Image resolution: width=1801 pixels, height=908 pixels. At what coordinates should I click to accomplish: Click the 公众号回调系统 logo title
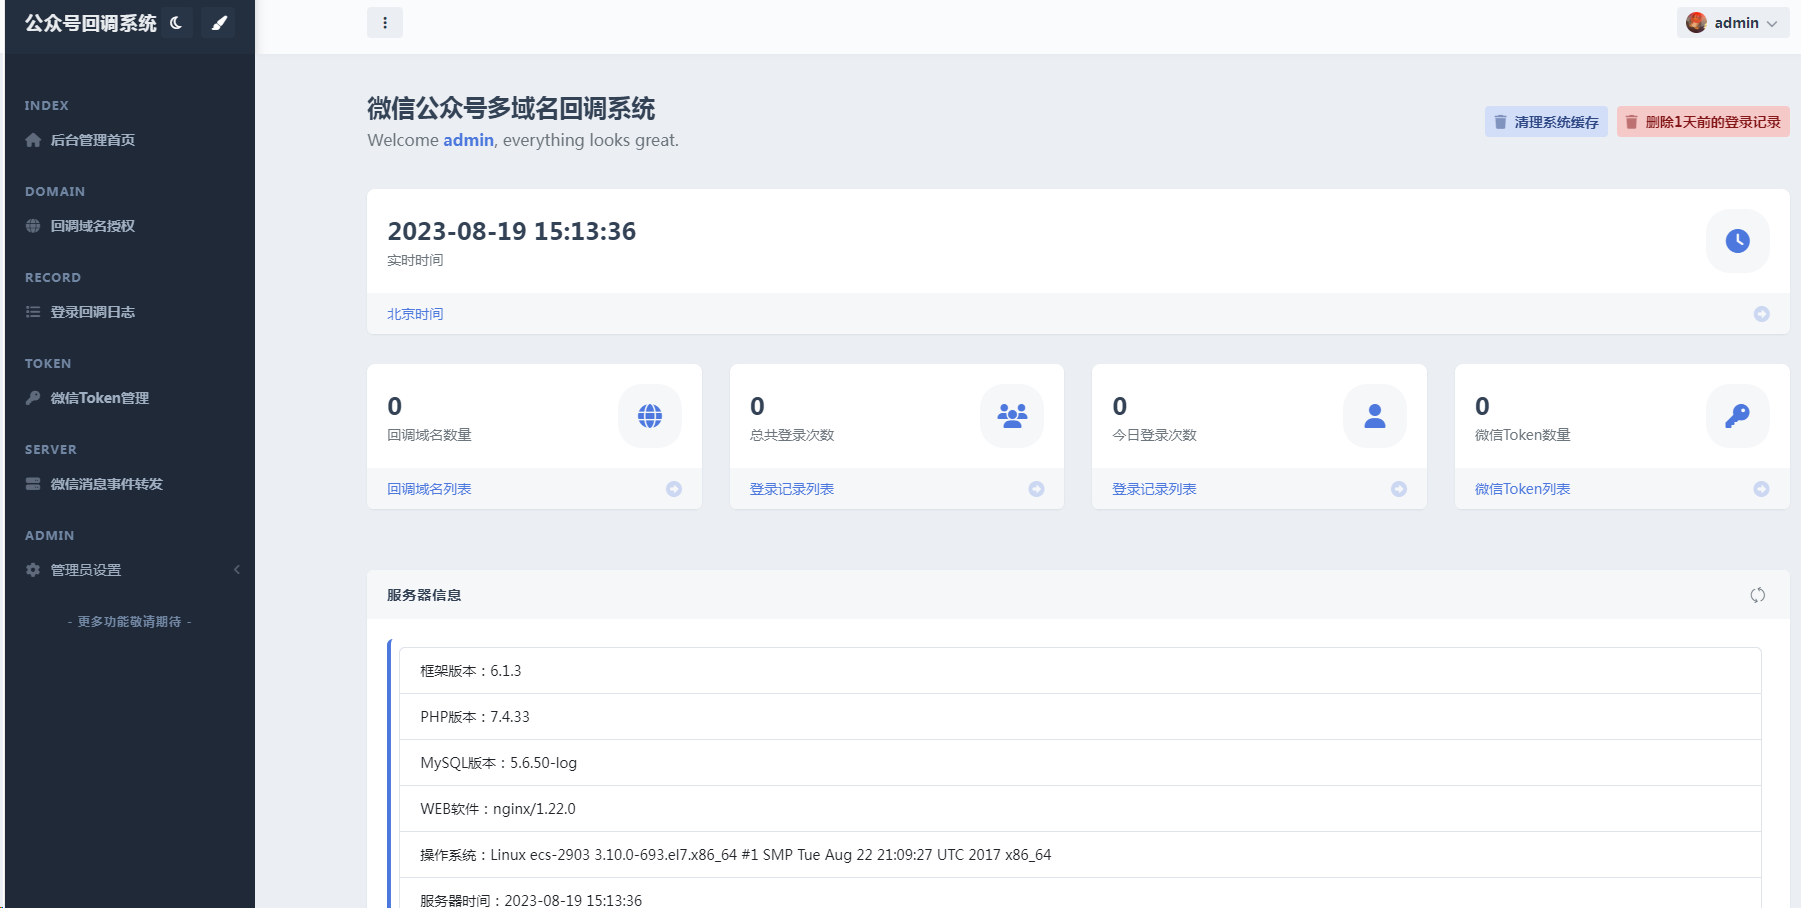(91, 23)
